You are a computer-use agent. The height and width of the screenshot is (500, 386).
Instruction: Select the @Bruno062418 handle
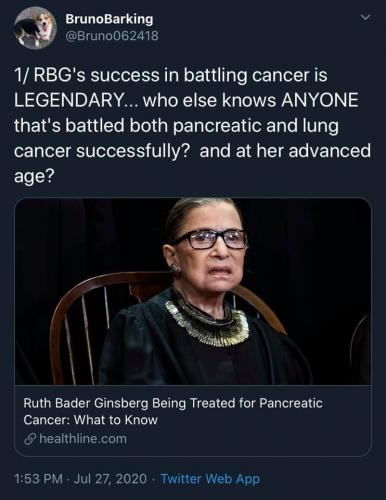pyautogui.click(x=112, y=36)
